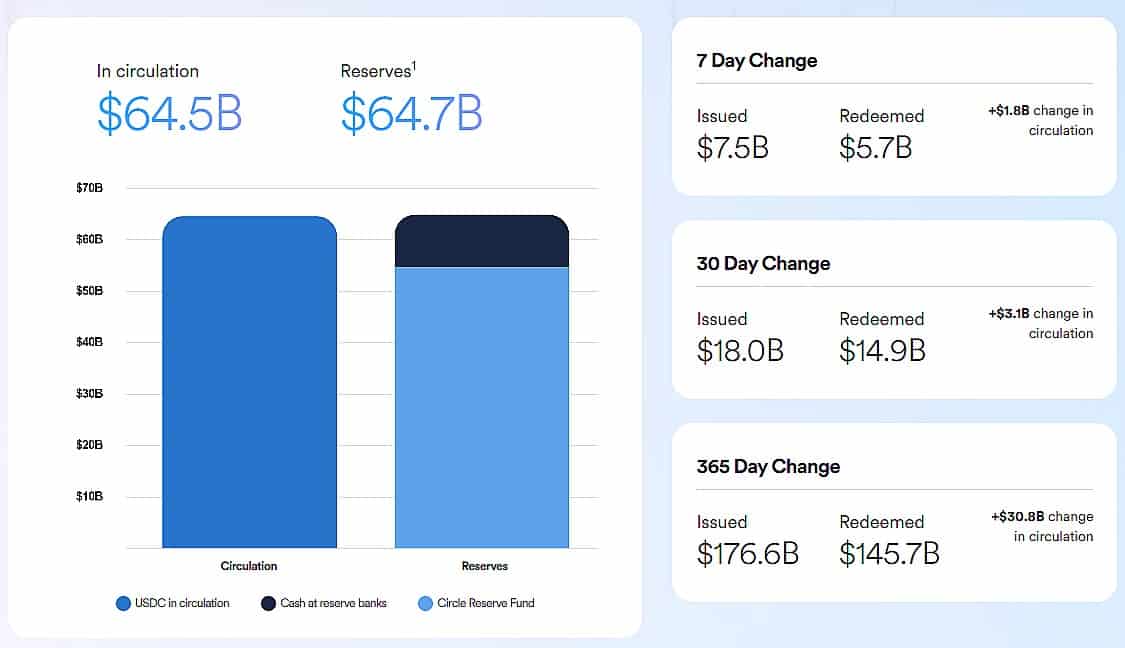The height and width of the screenshot is (648, 1125).
Task: Click the $64.5B in circulation value
Action: click(169, 112)
